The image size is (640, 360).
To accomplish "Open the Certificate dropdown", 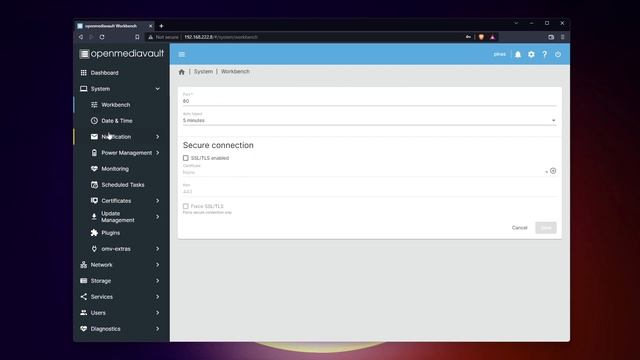I will pyautogui.click(x=365, y=172).
